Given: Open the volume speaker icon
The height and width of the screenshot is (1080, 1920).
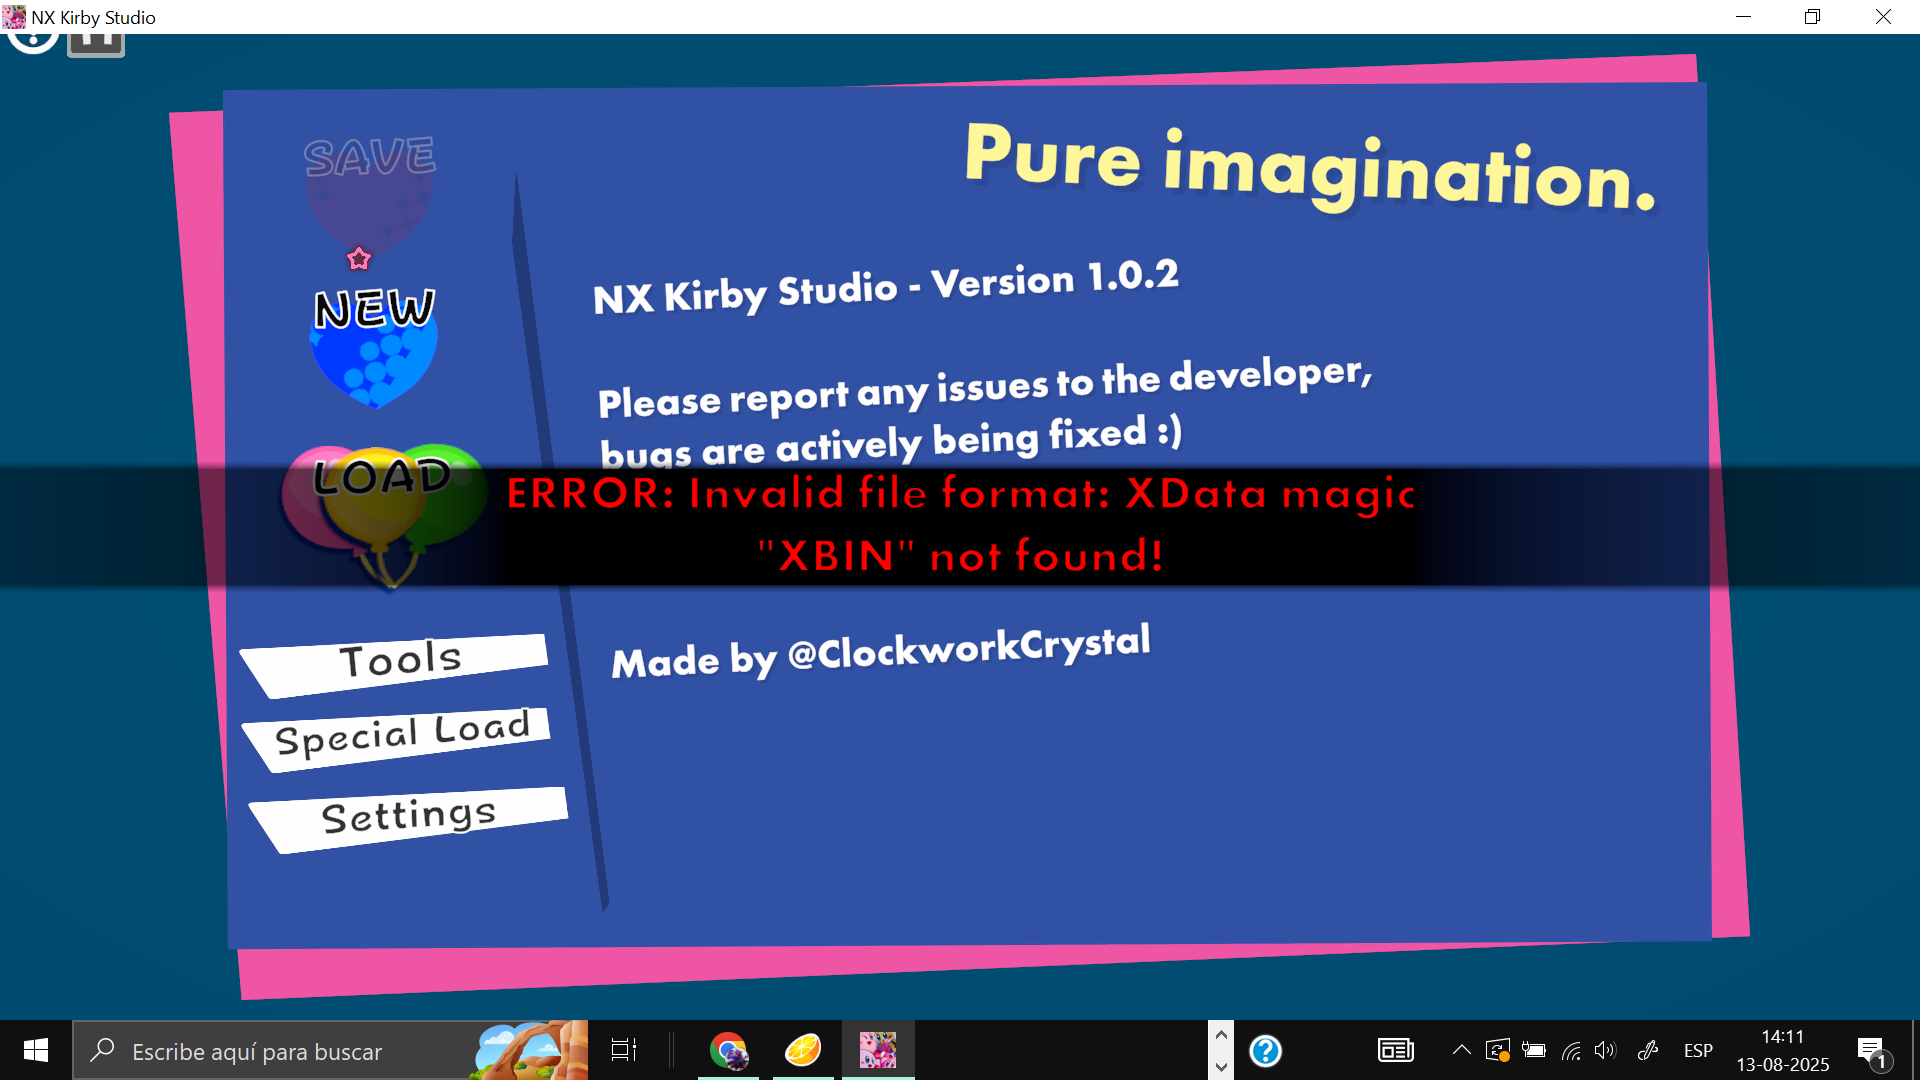Looking at the screenshot, I should click(1605, 1050).
